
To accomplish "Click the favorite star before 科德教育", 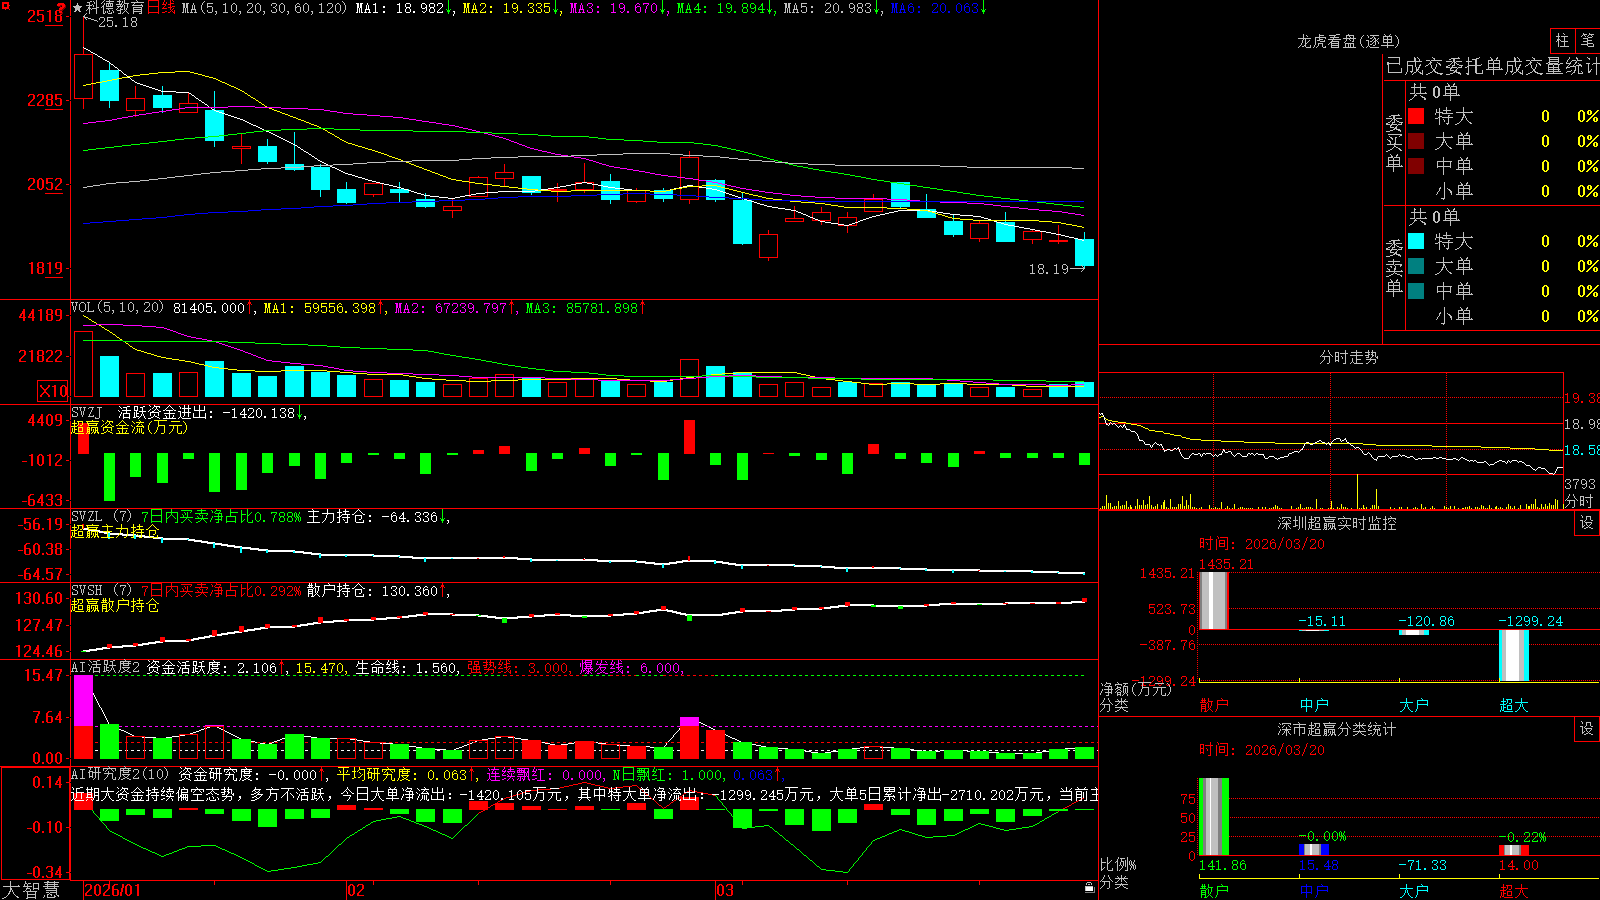I will [77, 8].
